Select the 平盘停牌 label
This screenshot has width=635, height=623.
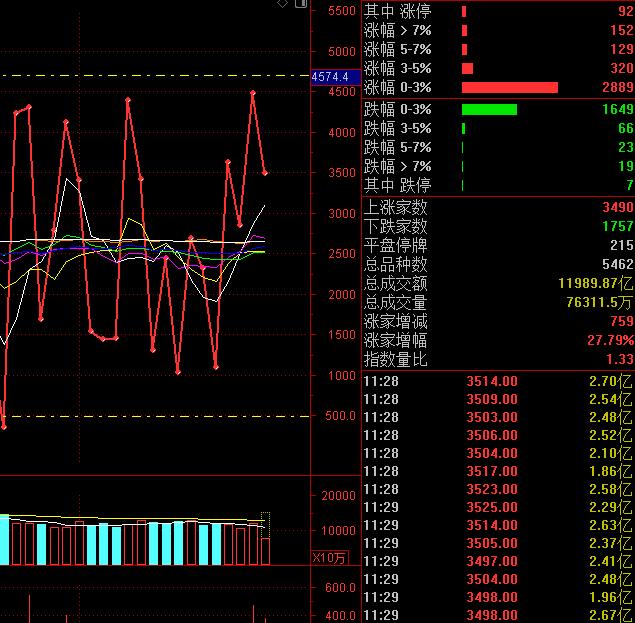395,245
